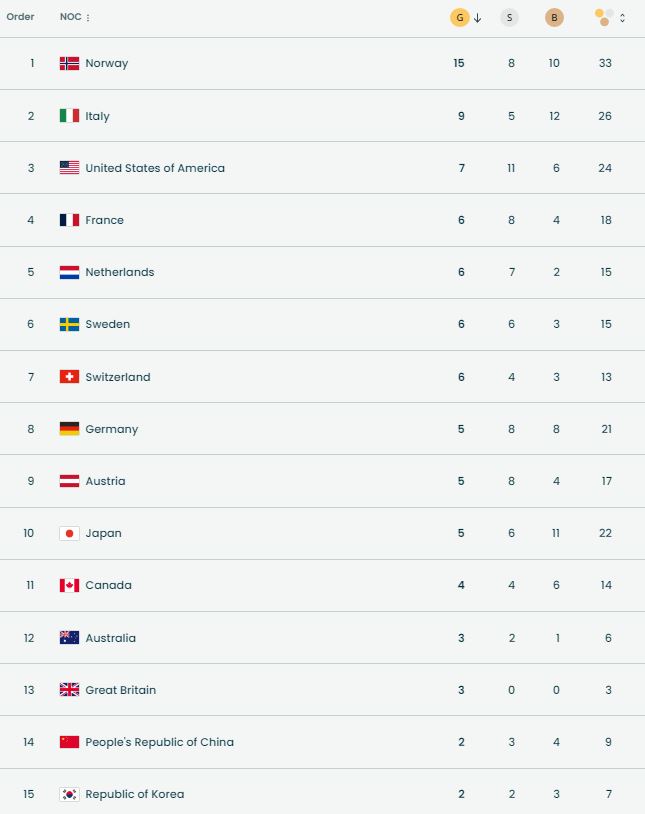This screenshot has width=645, height=814.
Task: Click the bronze medal column header icon
Action: [x=554, y=17]
